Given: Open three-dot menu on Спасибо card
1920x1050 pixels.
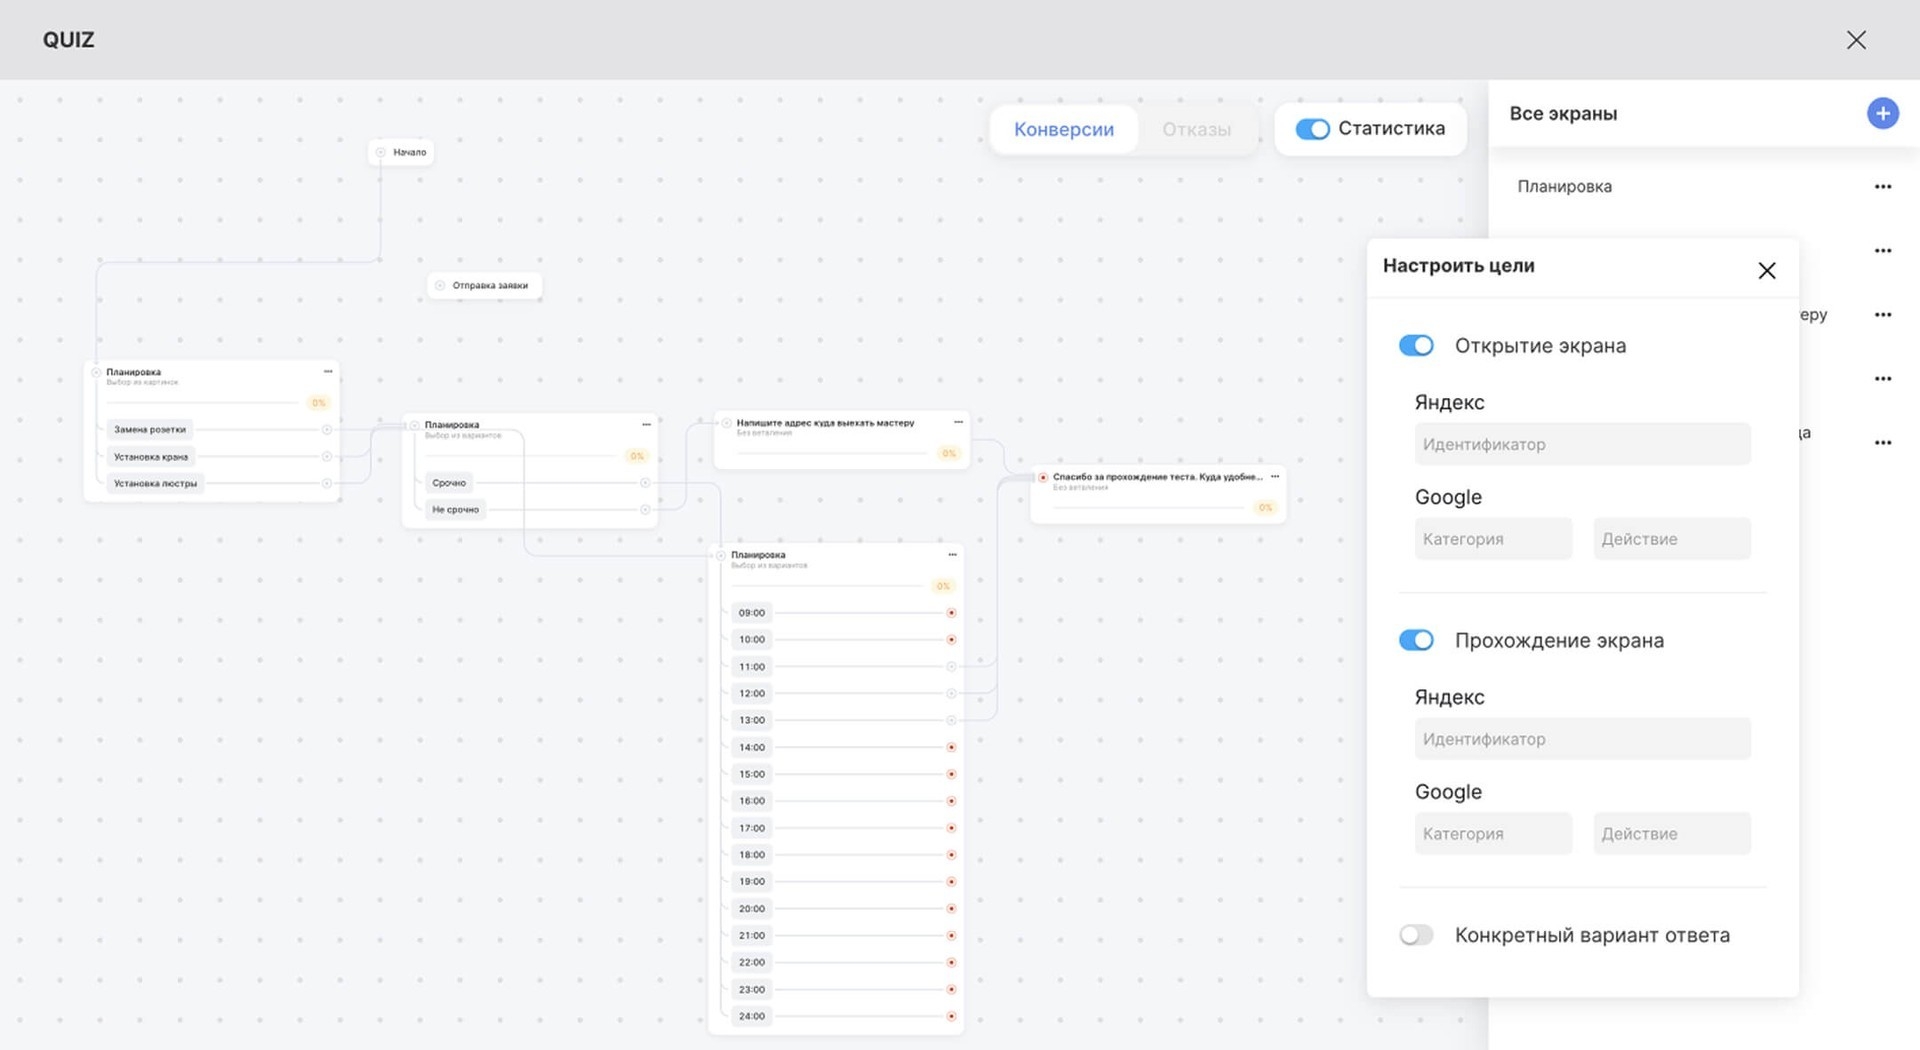Looking at the screenshot, I should [x=1274, y=477].
